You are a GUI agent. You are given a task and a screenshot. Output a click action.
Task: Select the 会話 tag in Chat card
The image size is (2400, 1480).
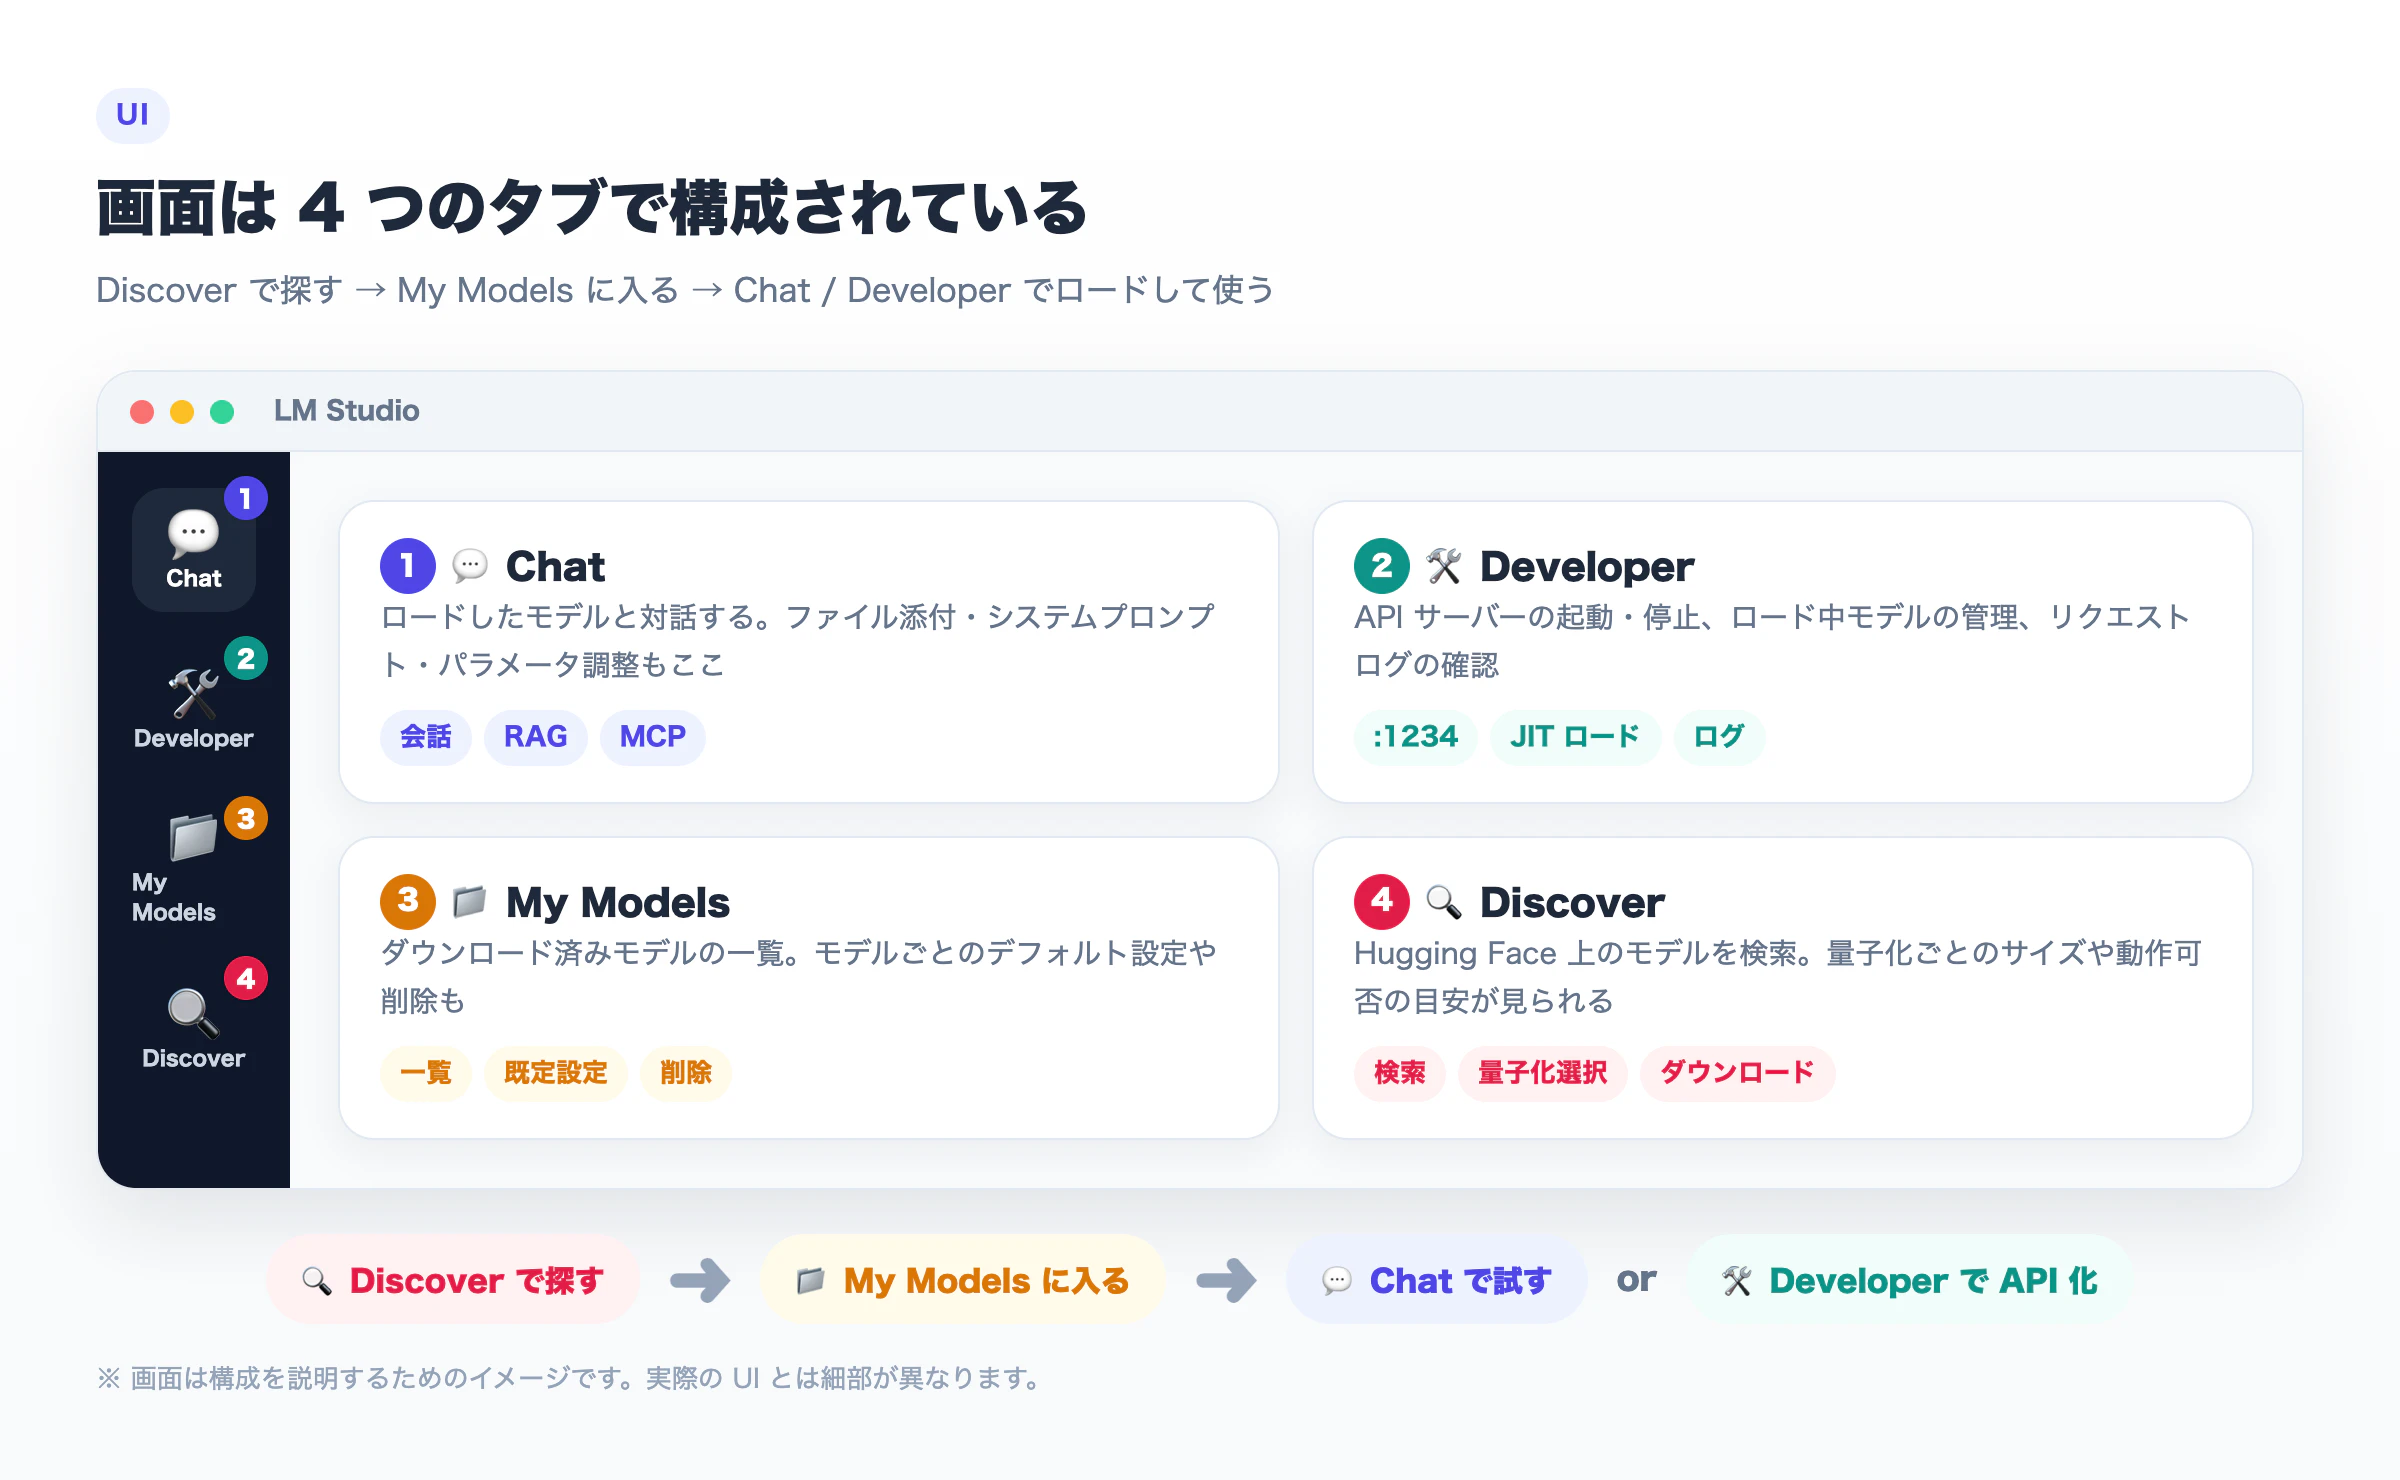click(x=426, y=737)
